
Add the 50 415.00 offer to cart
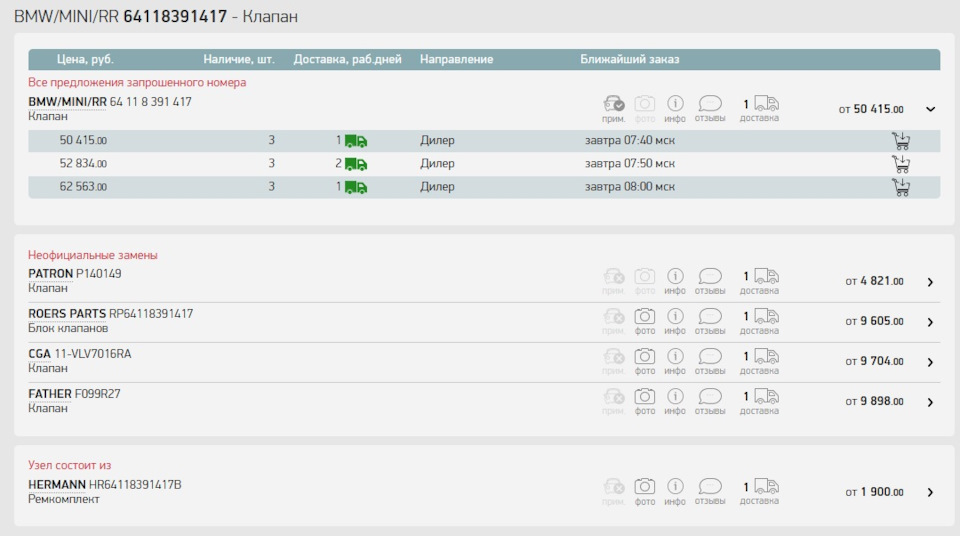tap(901, 141)
